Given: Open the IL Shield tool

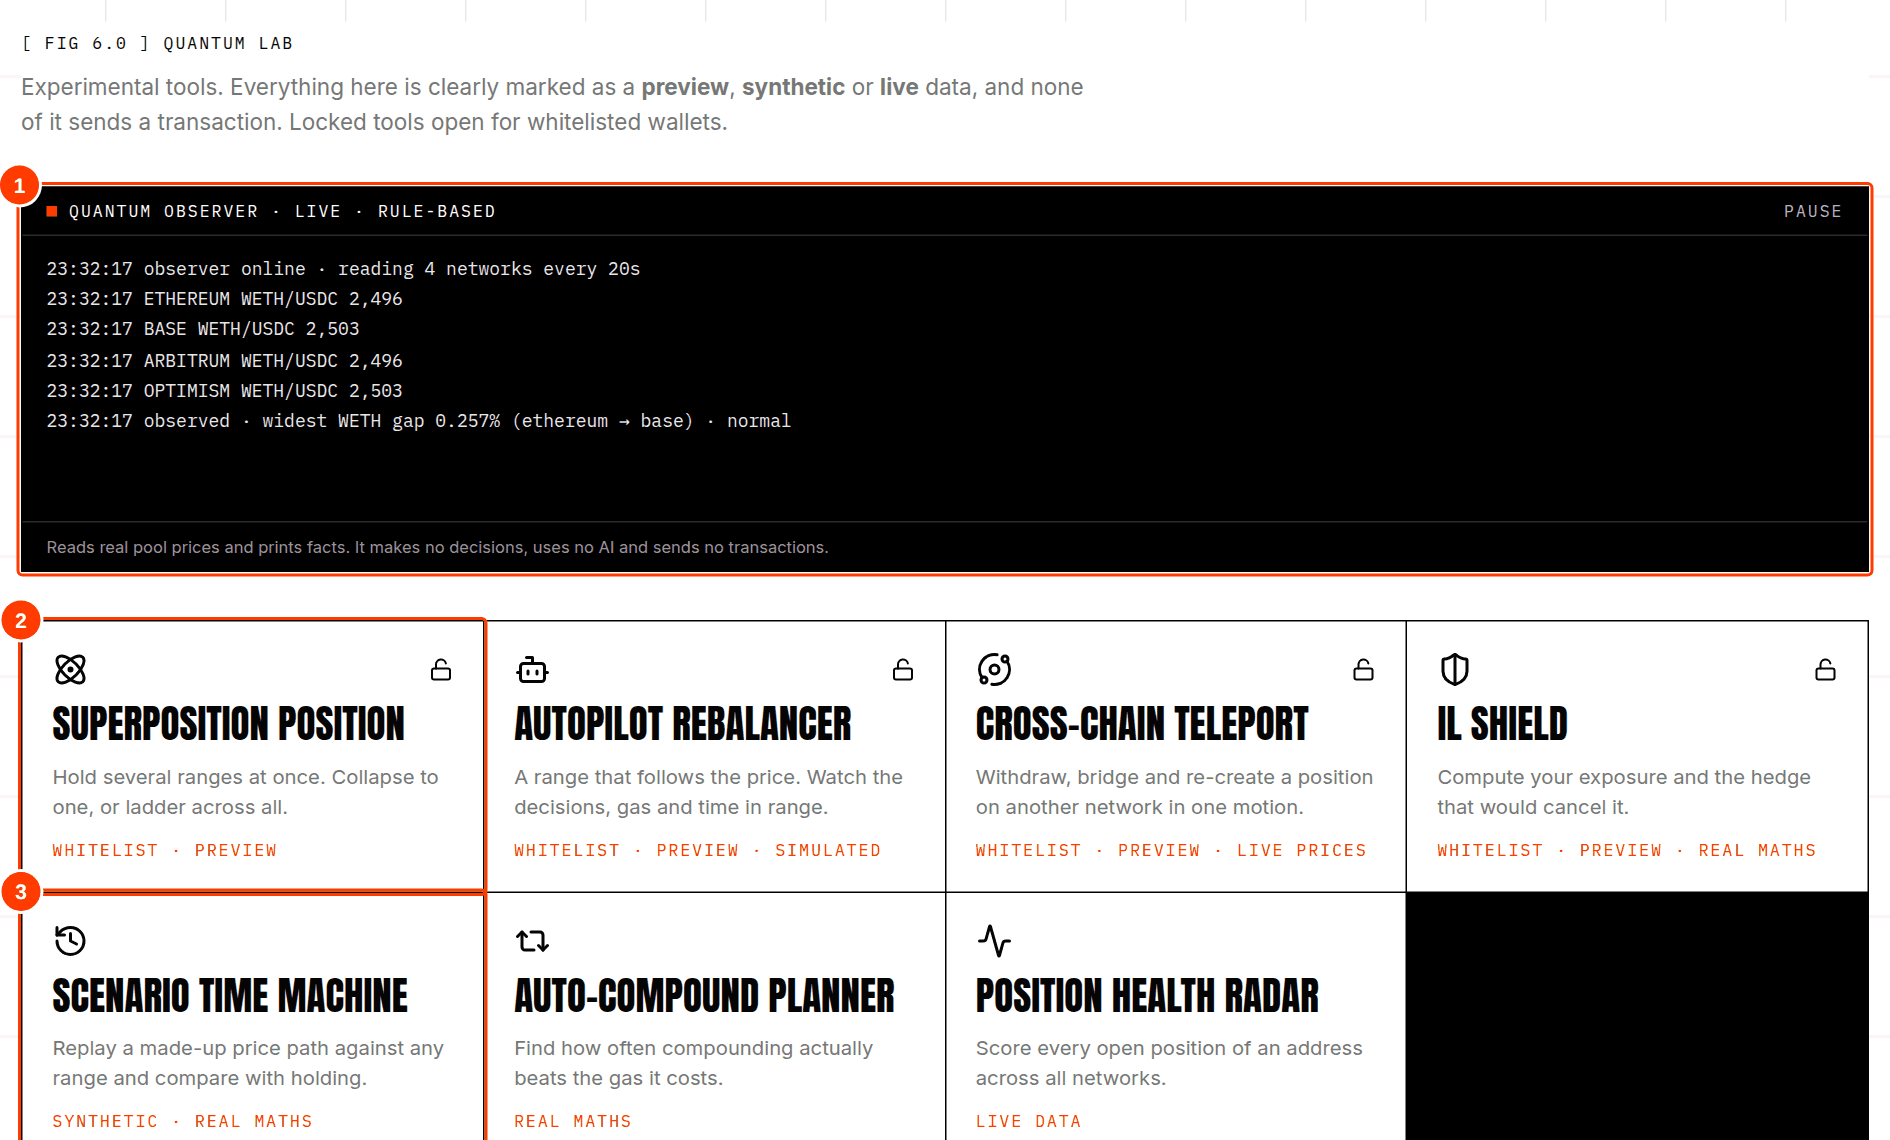Looking at the screenshot, I should pos(1637,756).
